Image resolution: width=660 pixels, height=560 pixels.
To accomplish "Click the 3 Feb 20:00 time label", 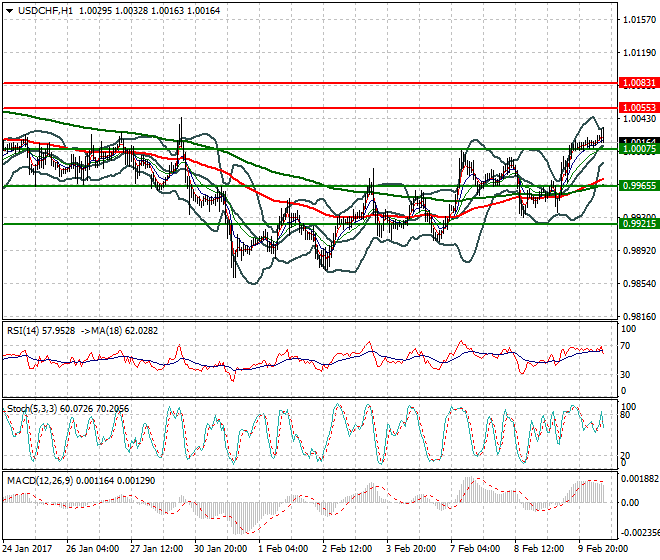I will click(x=411, y=549).
